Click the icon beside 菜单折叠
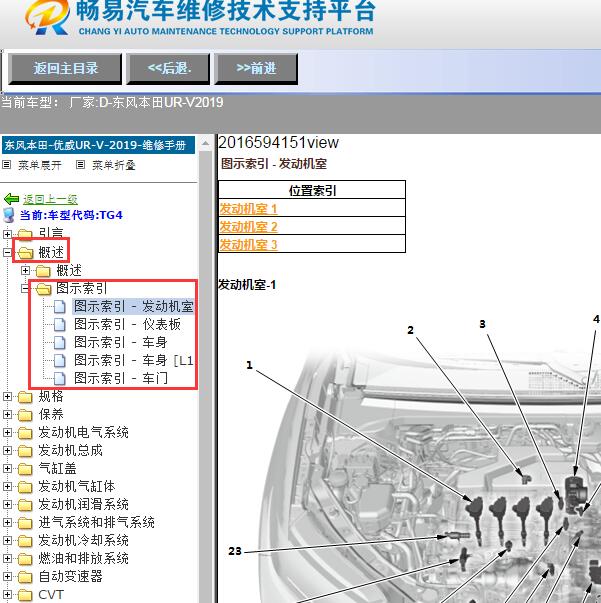This screenshot has height=603, width=601. [80, 165]
